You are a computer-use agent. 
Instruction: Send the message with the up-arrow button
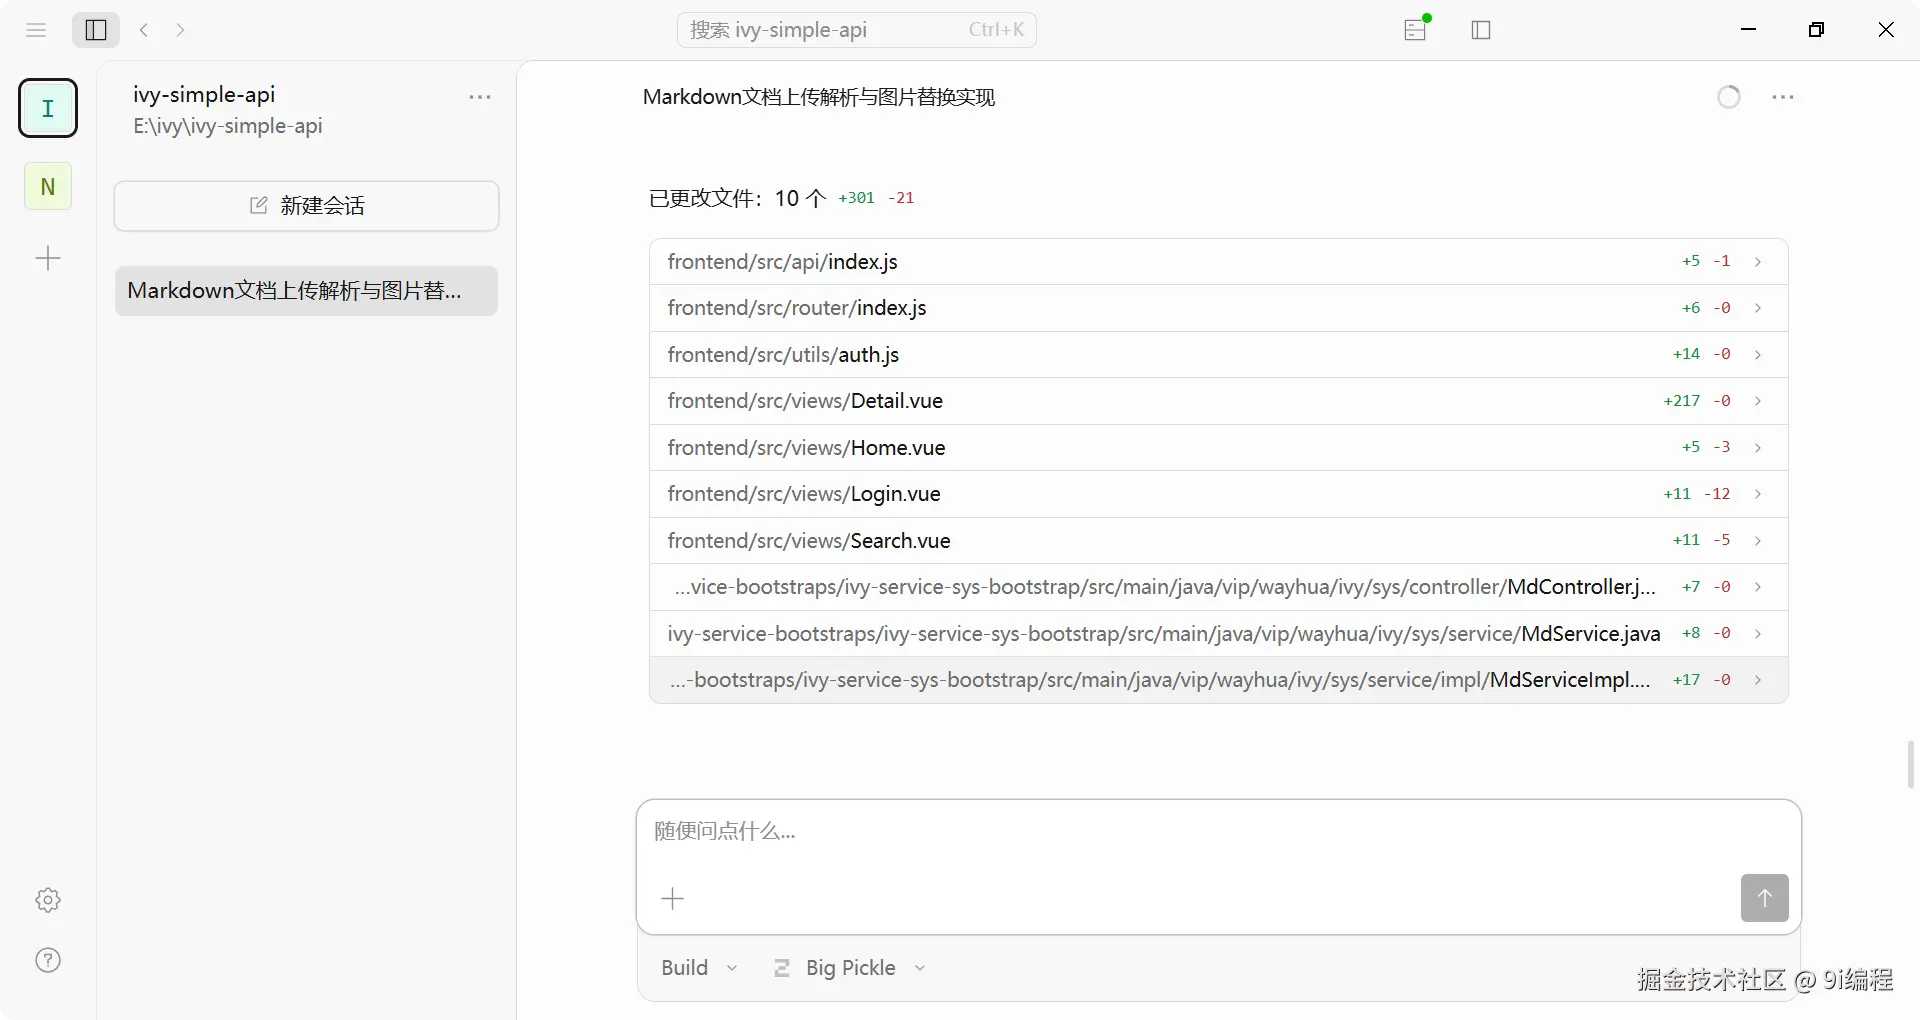(1764, 898)
